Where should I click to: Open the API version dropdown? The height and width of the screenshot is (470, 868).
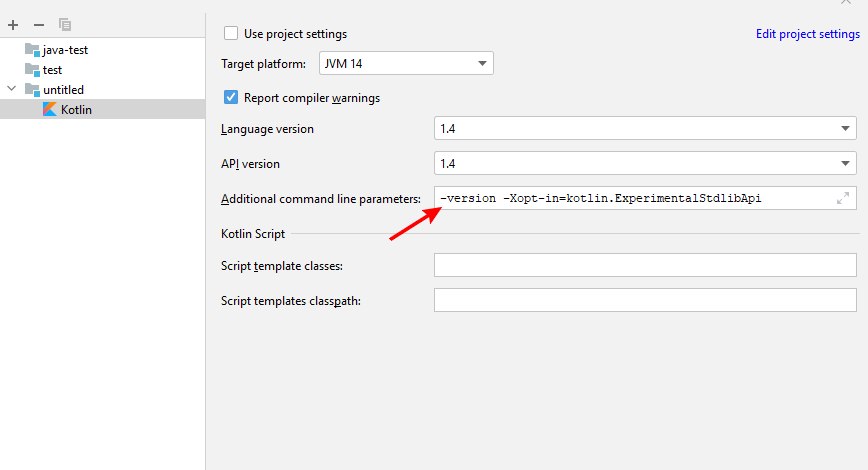click(x=645, y=163)
